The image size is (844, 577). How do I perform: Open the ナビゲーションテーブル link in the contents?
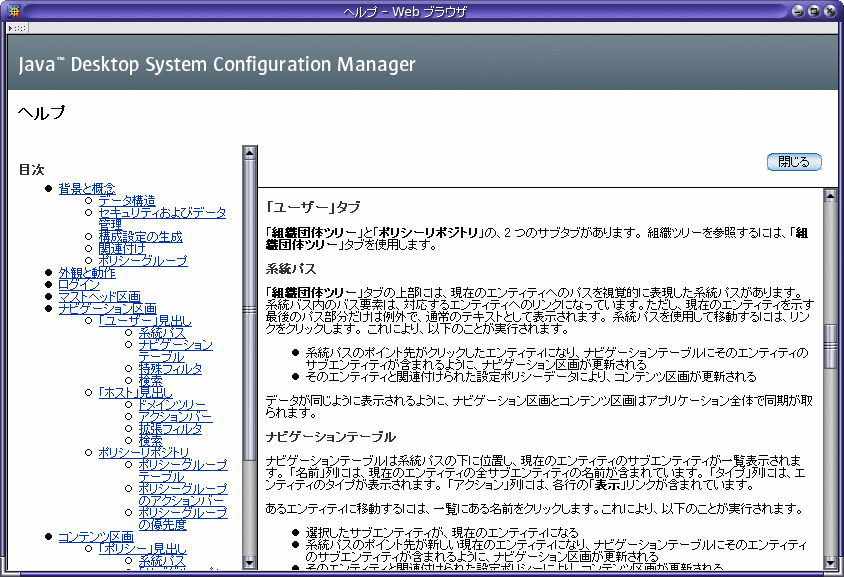point(175,350)
